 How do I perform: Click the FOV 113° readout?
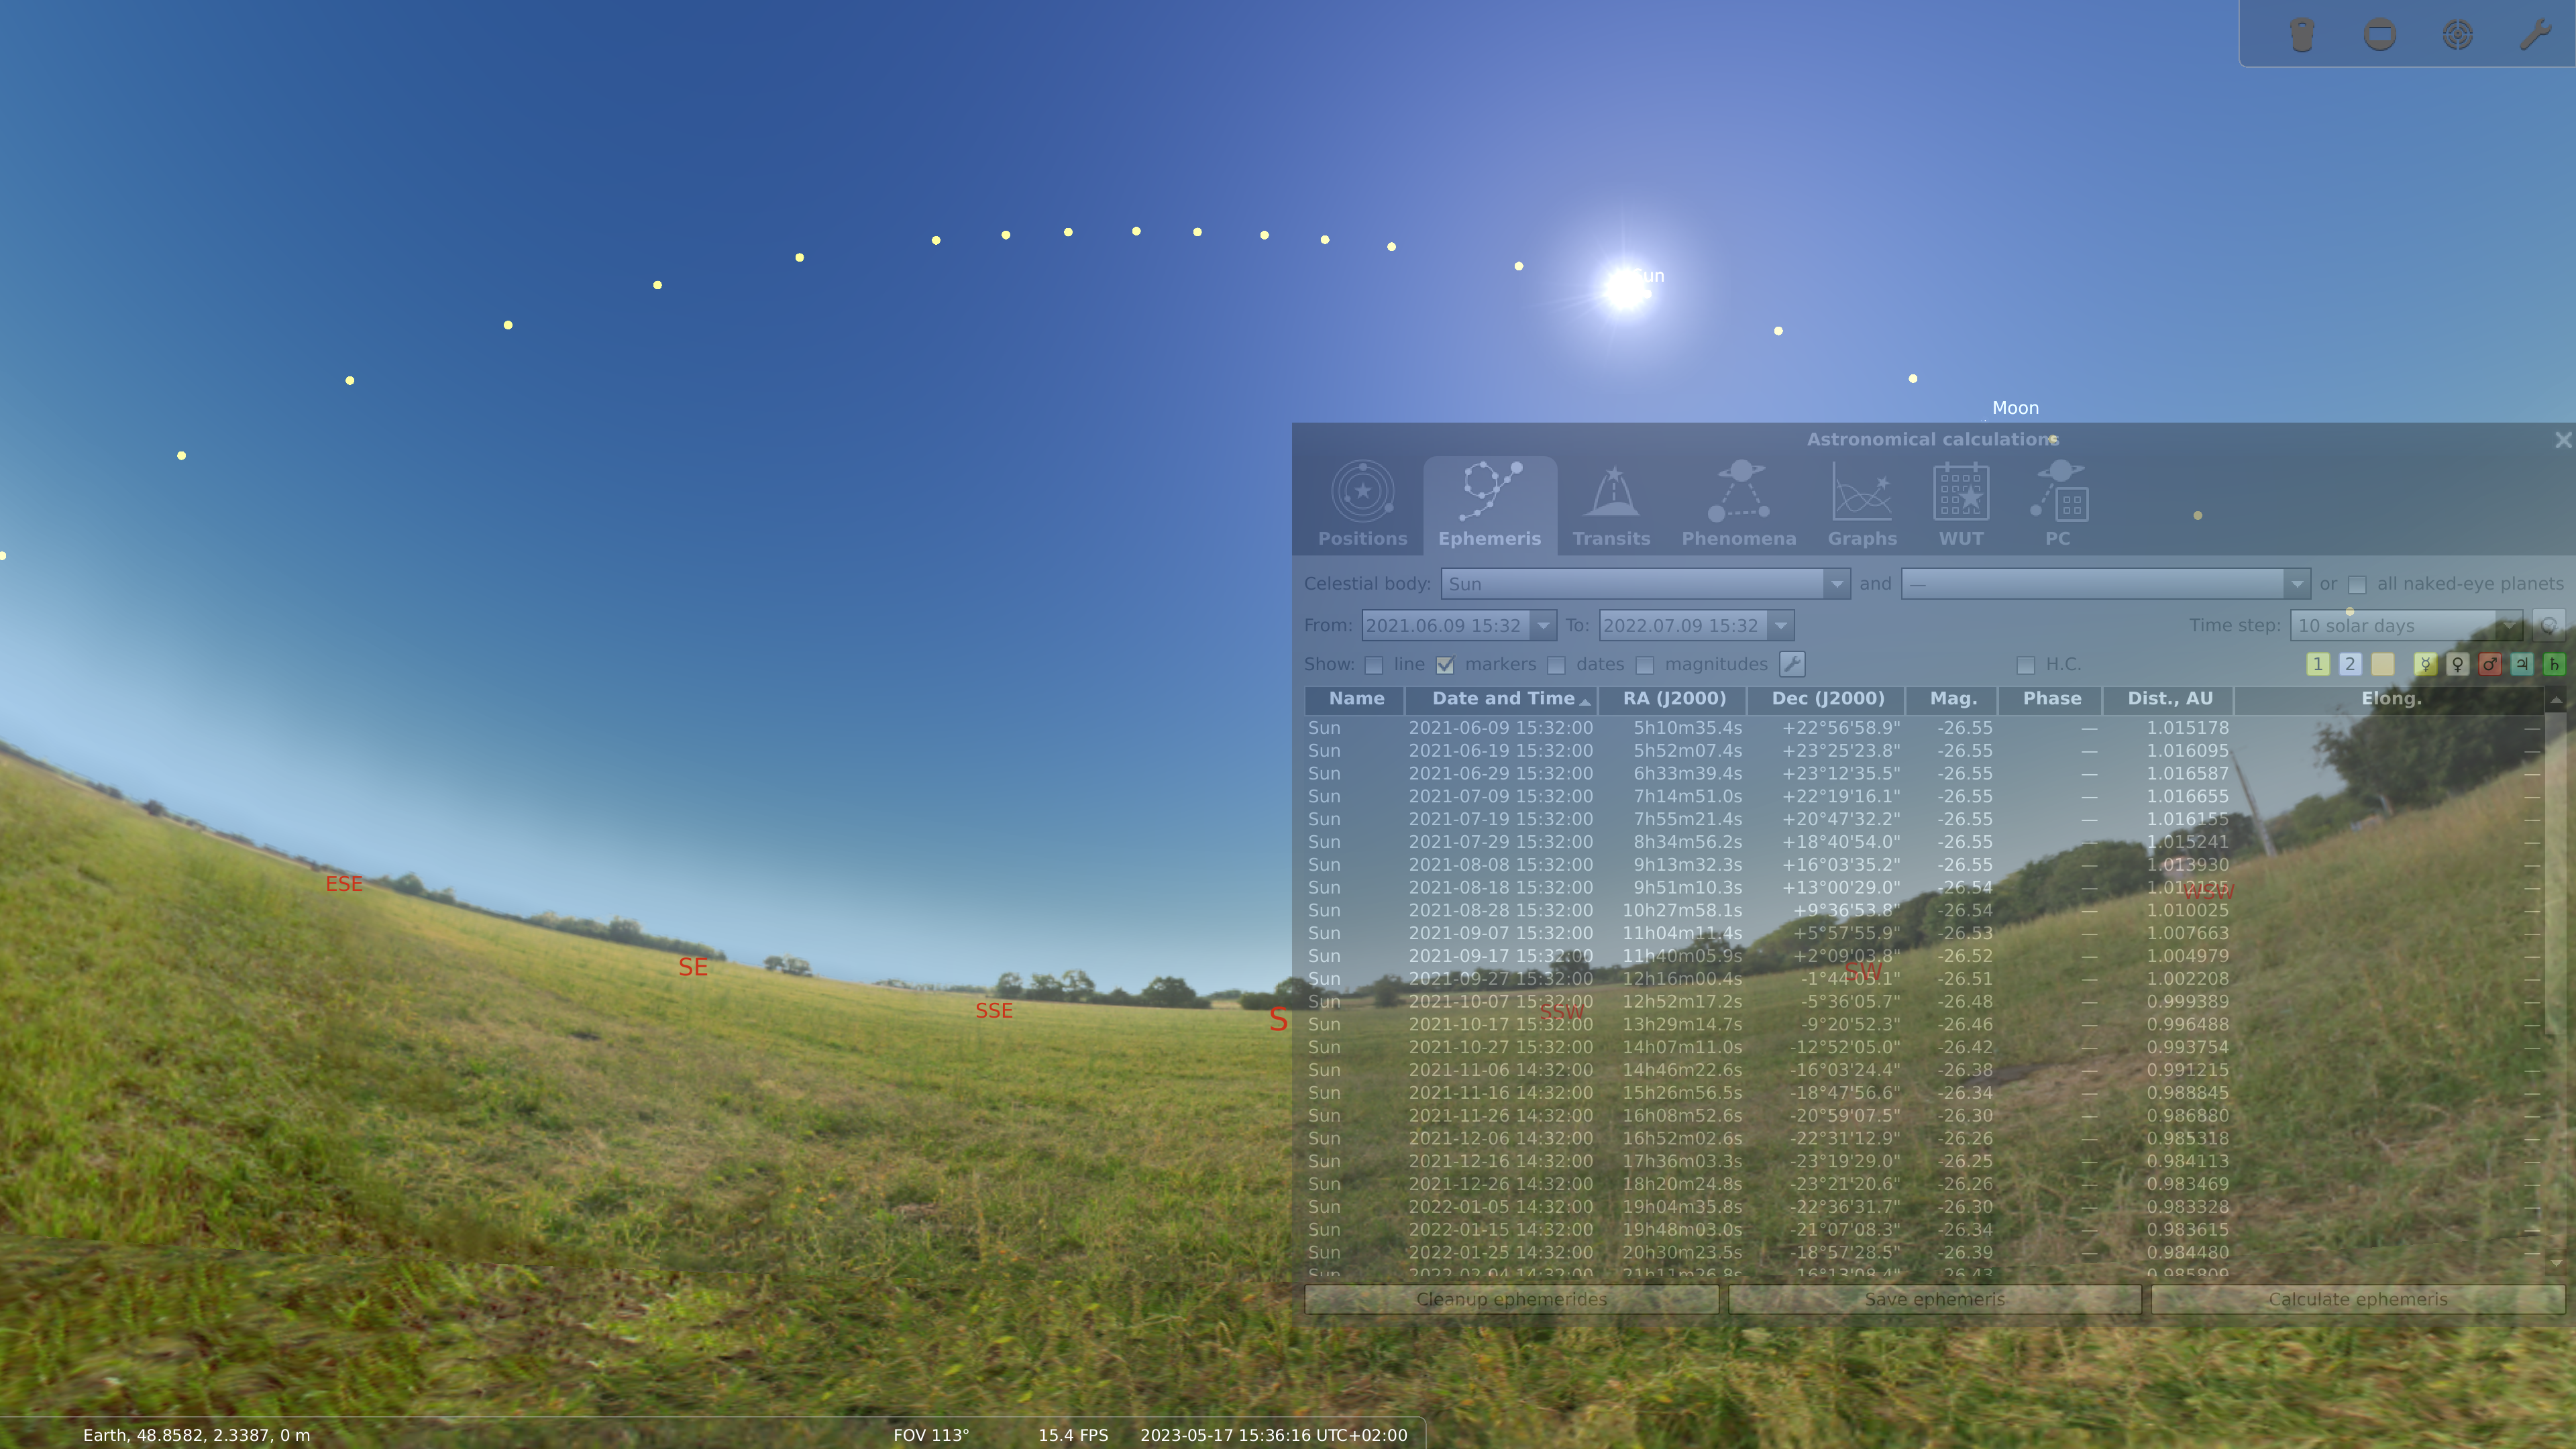click(931, 1435)
